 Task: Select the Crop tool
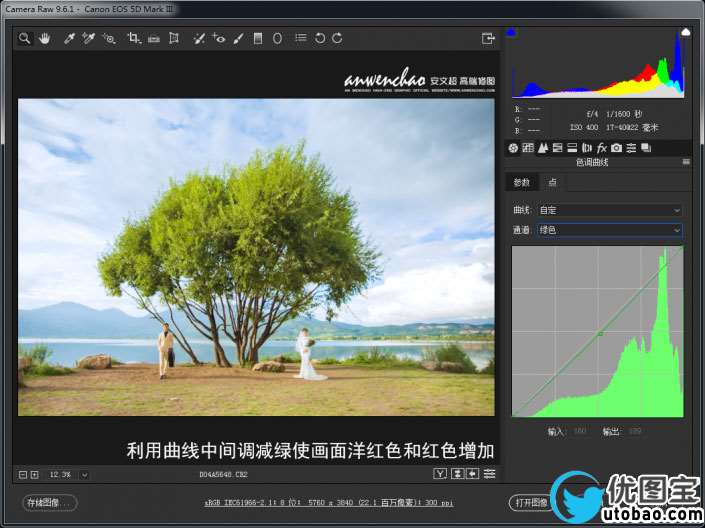click(134, 39)
